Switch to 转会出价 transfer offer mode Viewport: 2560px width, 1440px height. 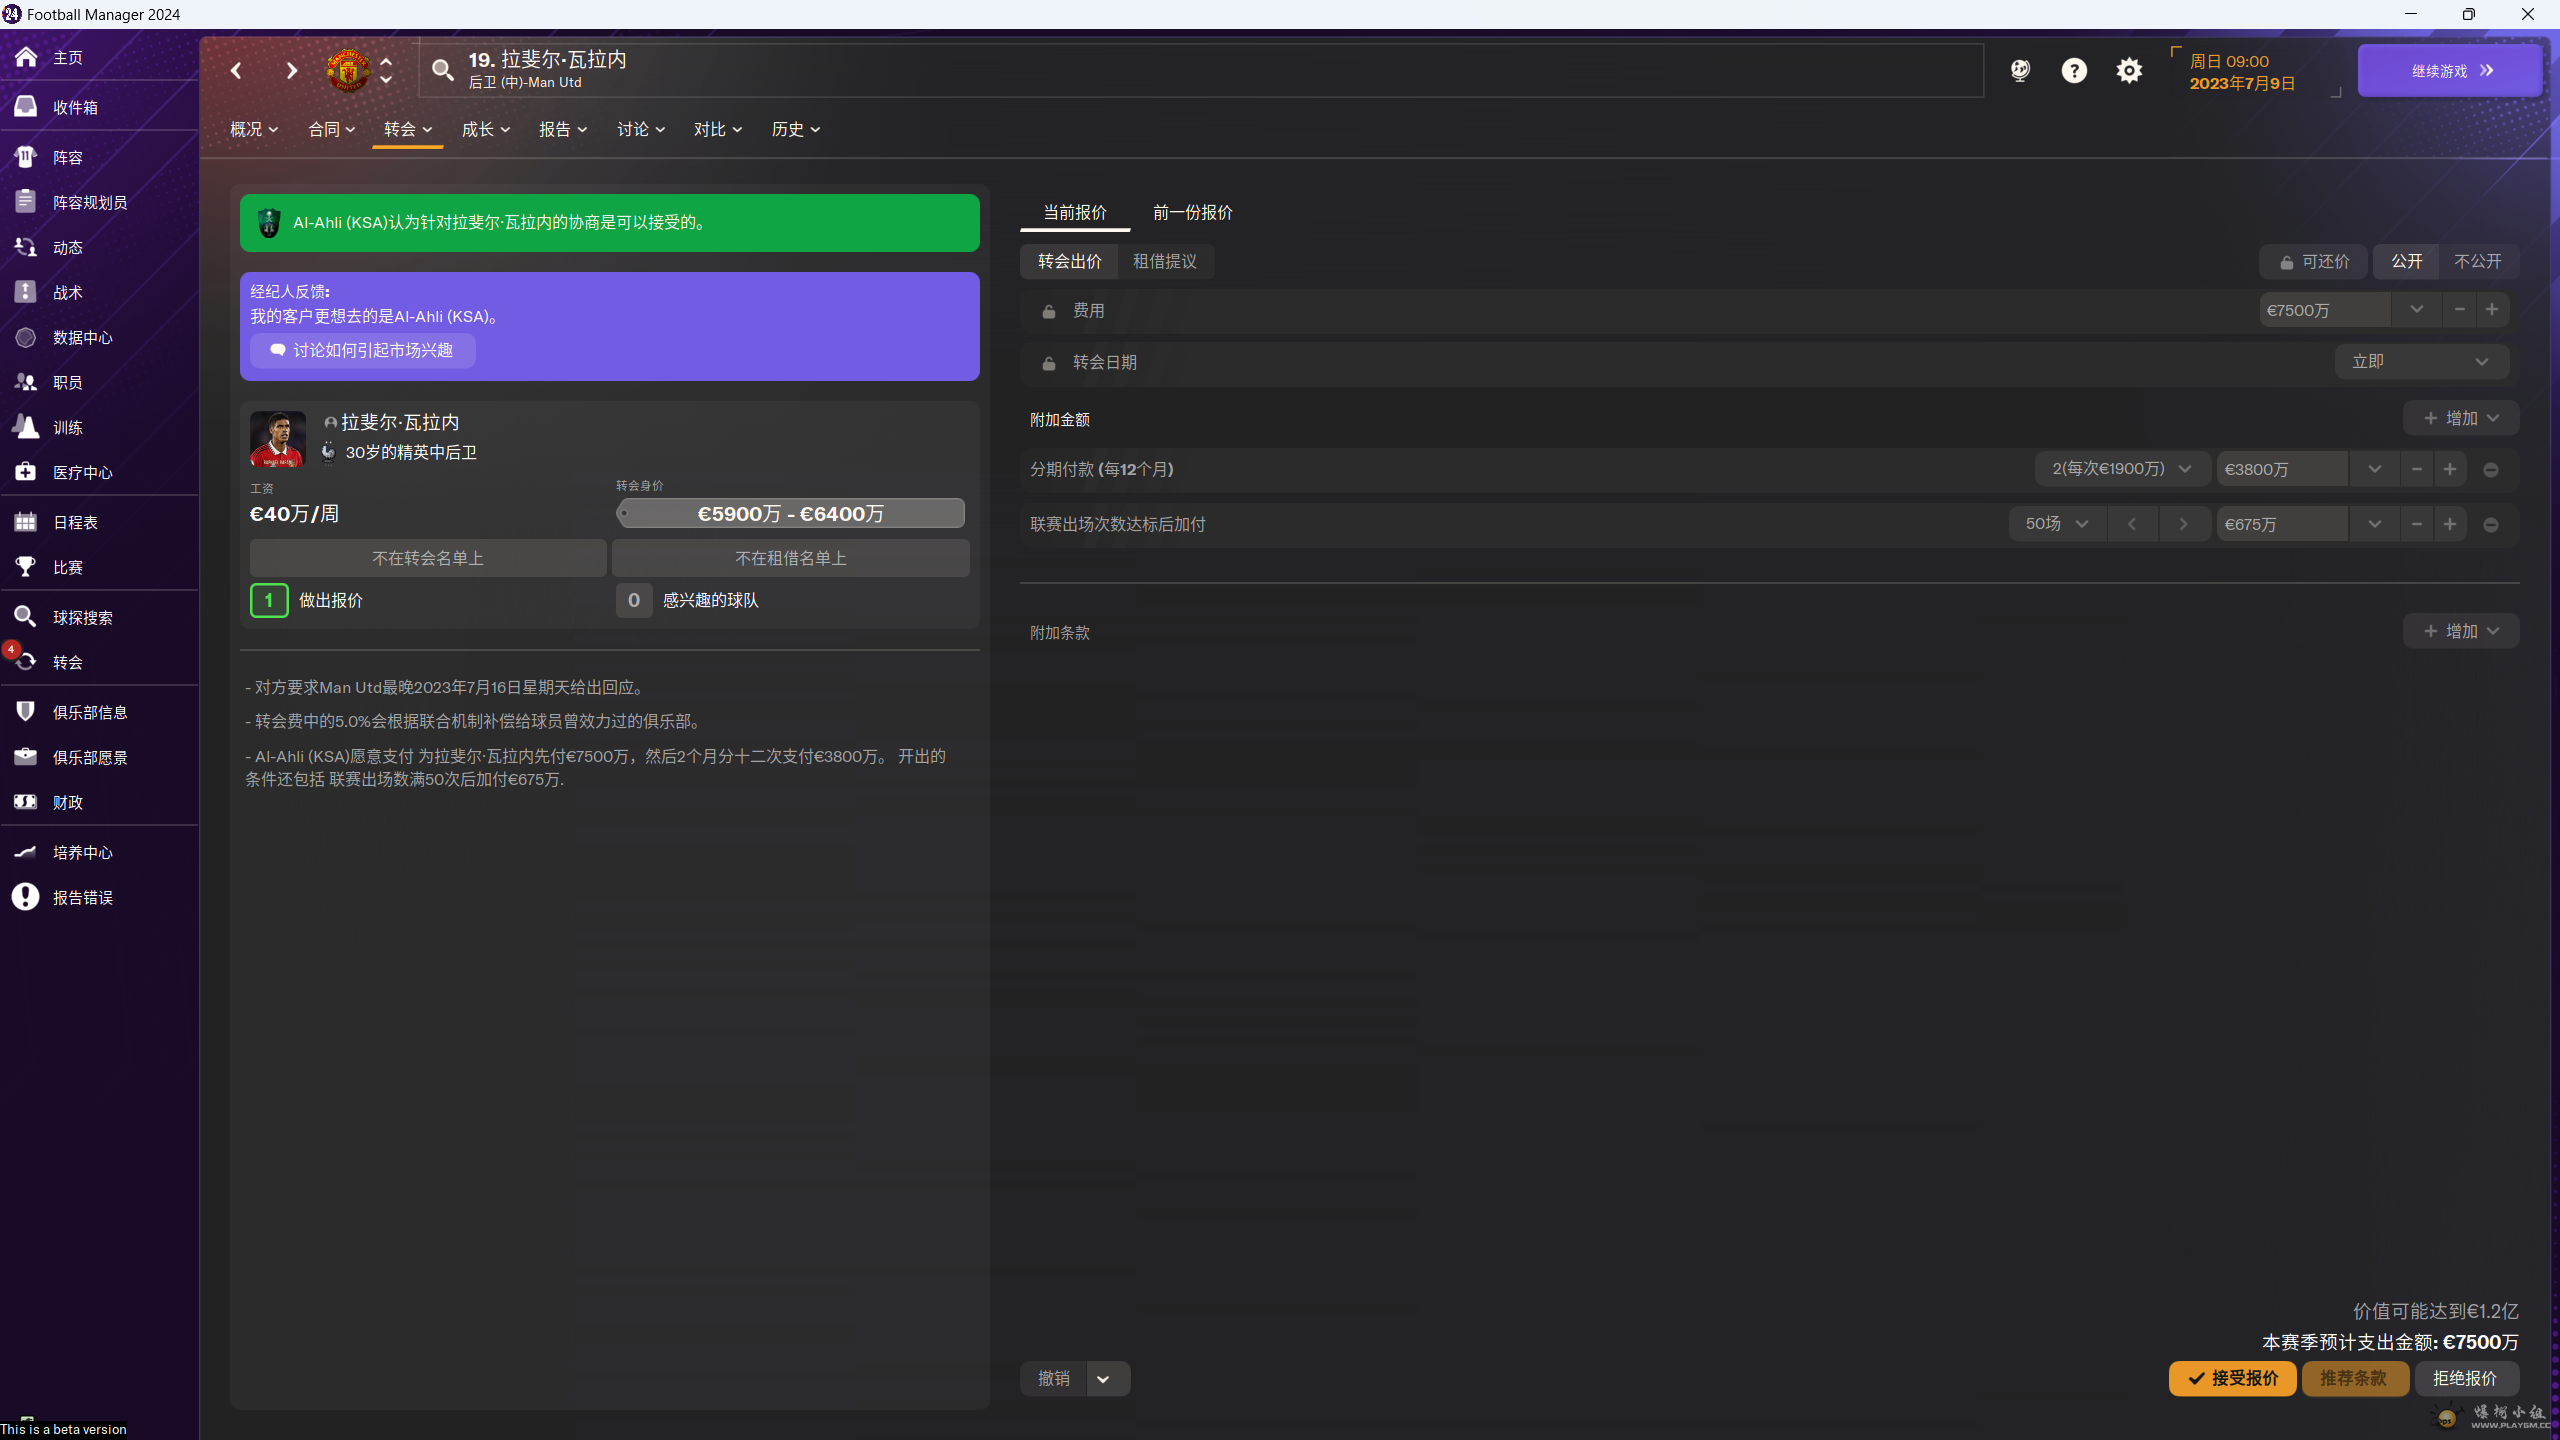point(1069,261)
